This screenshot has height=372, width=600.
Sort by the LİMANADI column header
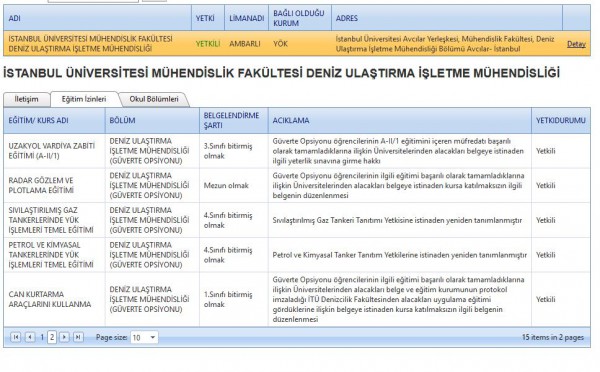[x=246, y=18]
